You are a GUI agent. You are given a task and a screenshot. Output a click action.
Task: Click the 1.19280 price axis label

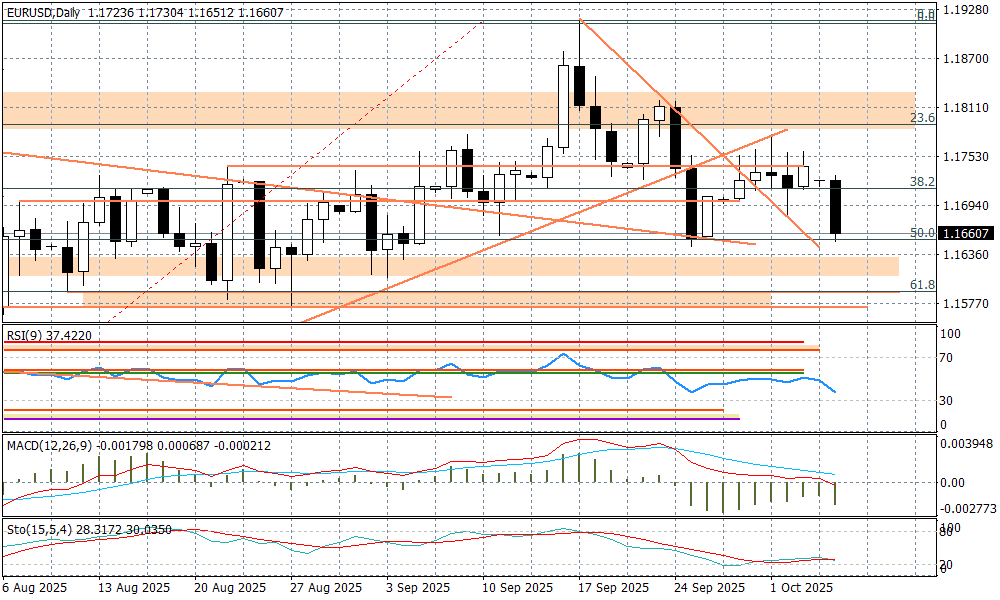coord(967,11)
